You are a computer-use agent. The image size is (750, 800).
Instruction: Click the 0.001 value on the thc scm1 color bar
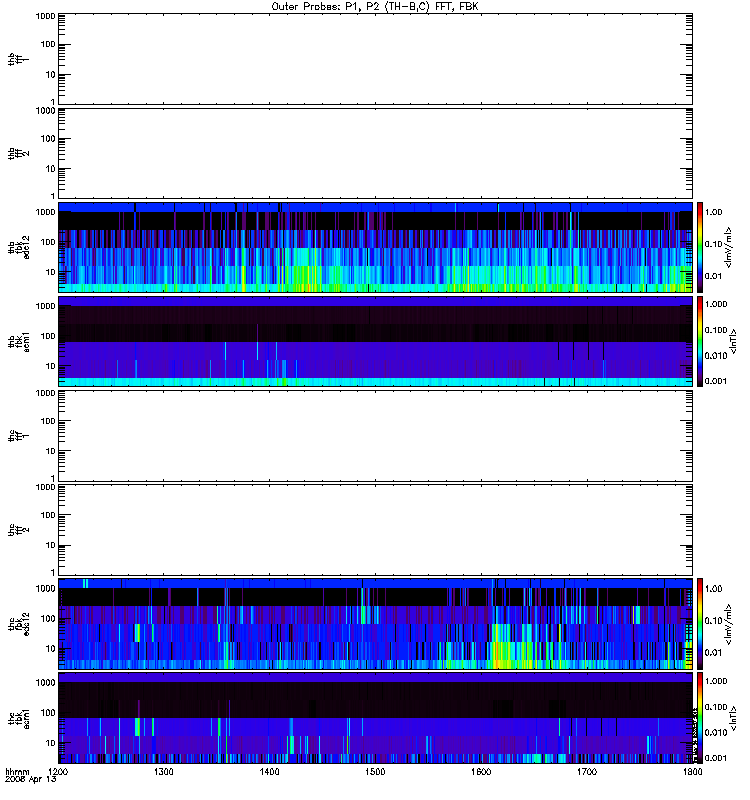[716, 758]
